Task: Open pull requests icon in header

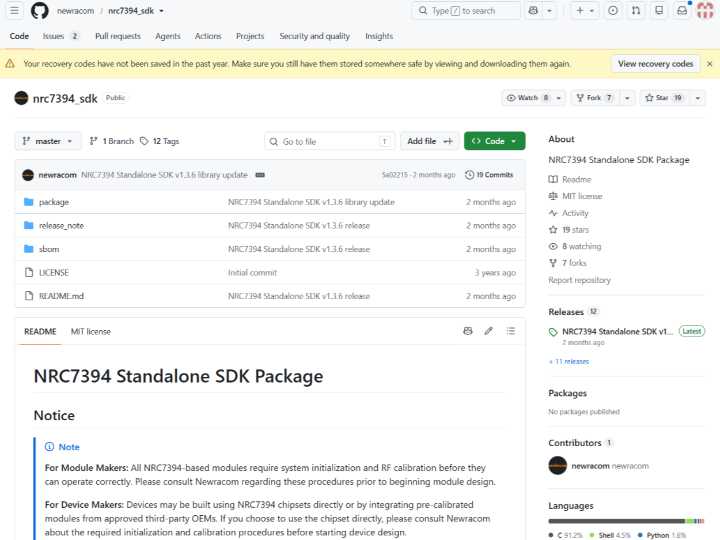Action: (636, 10)
